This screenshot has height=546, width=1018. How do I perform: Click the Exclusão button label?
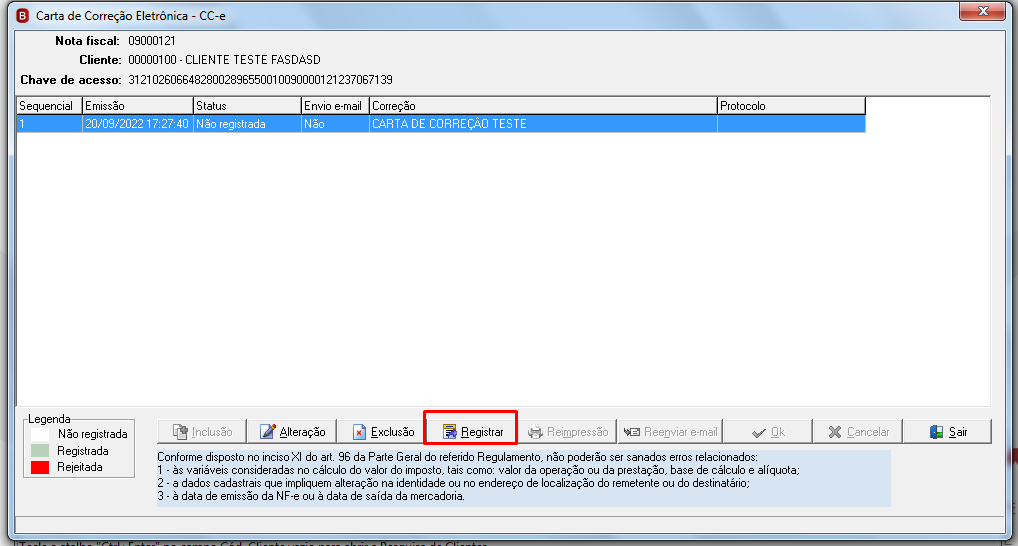392,432
